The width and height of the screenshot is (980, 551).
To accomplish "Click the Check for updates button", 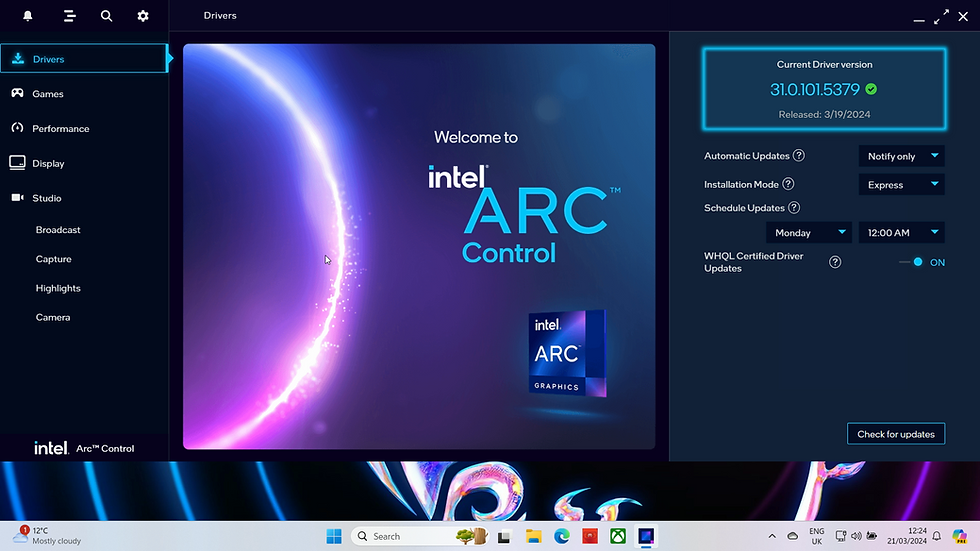I will [896, 434].
